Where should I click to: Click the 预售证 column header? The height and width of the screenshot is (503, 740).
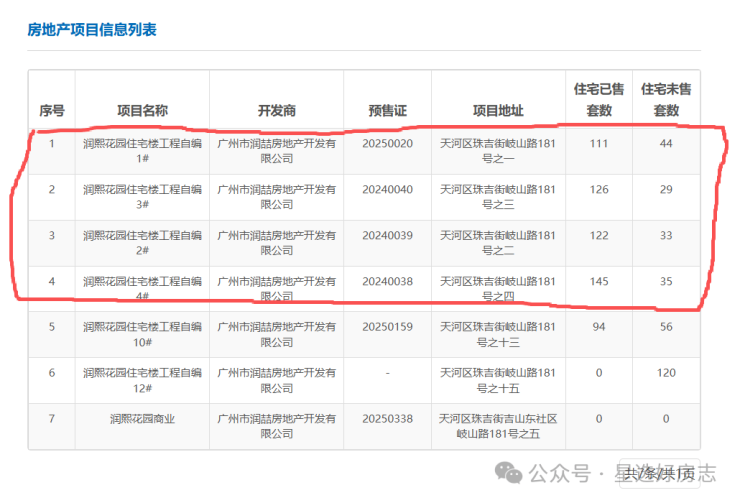[387, 110]
